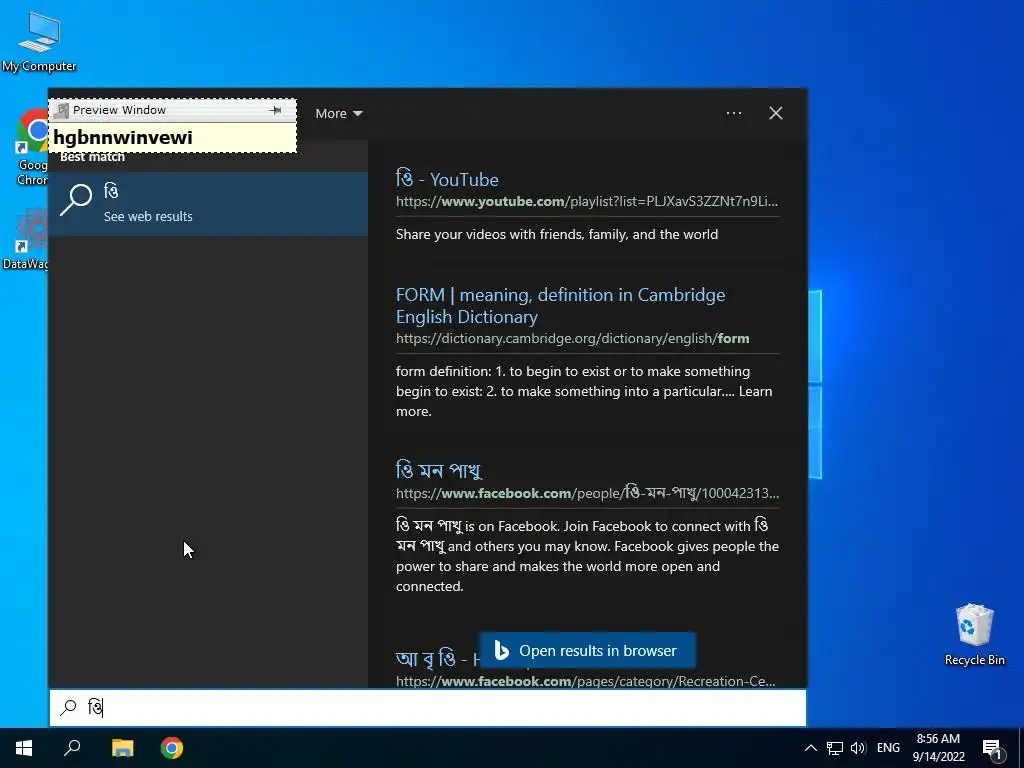Launch Chrome from the taskbar

[172, 748]
